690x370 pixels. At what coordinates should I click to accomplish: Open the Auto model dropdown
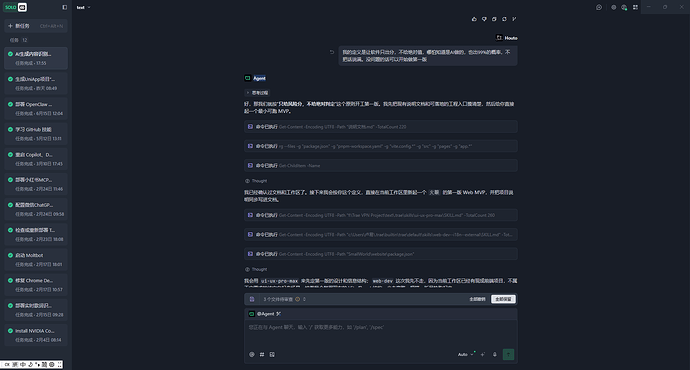[466, 355]
